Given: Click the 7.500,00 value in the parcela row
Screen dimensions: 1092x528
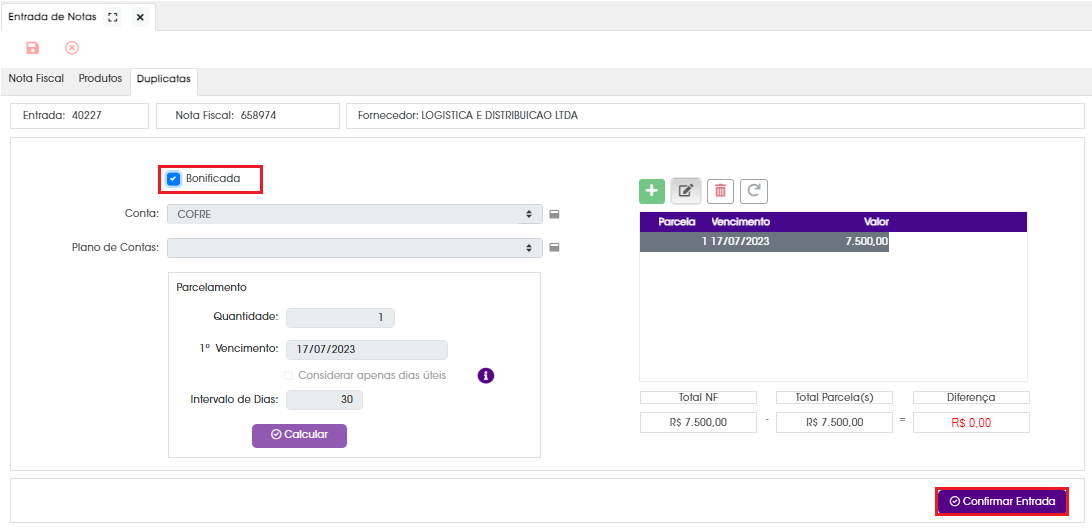Looking at the screenshot, I should click(x=866, y=242).
